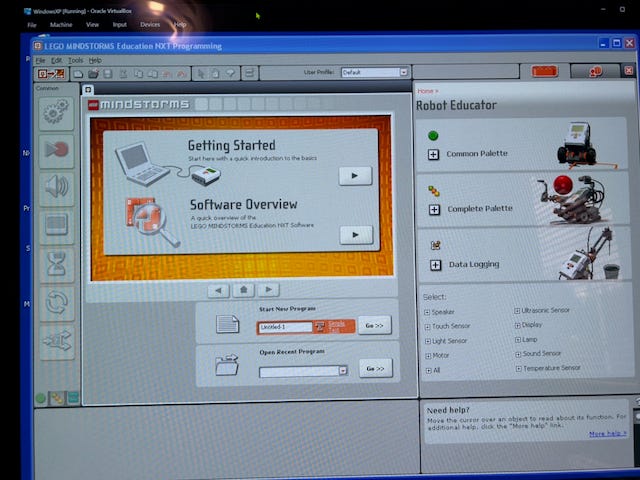The width and height of the screenshot is (640, 480).
Task: Click the Paste toolbar icon
Action: 152,74
